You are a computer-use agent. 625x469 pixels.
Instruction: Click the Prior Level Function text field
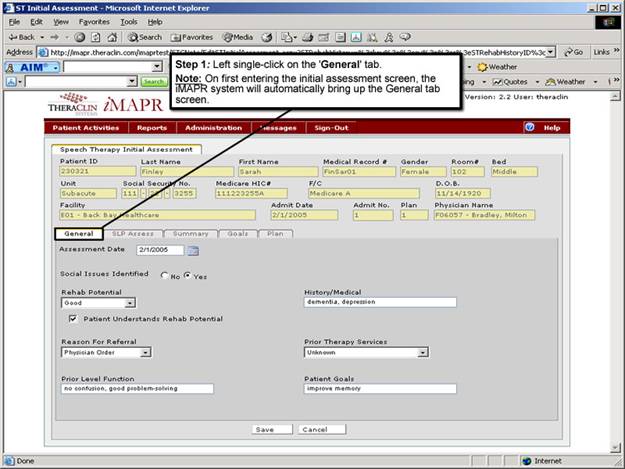(137, 389)
